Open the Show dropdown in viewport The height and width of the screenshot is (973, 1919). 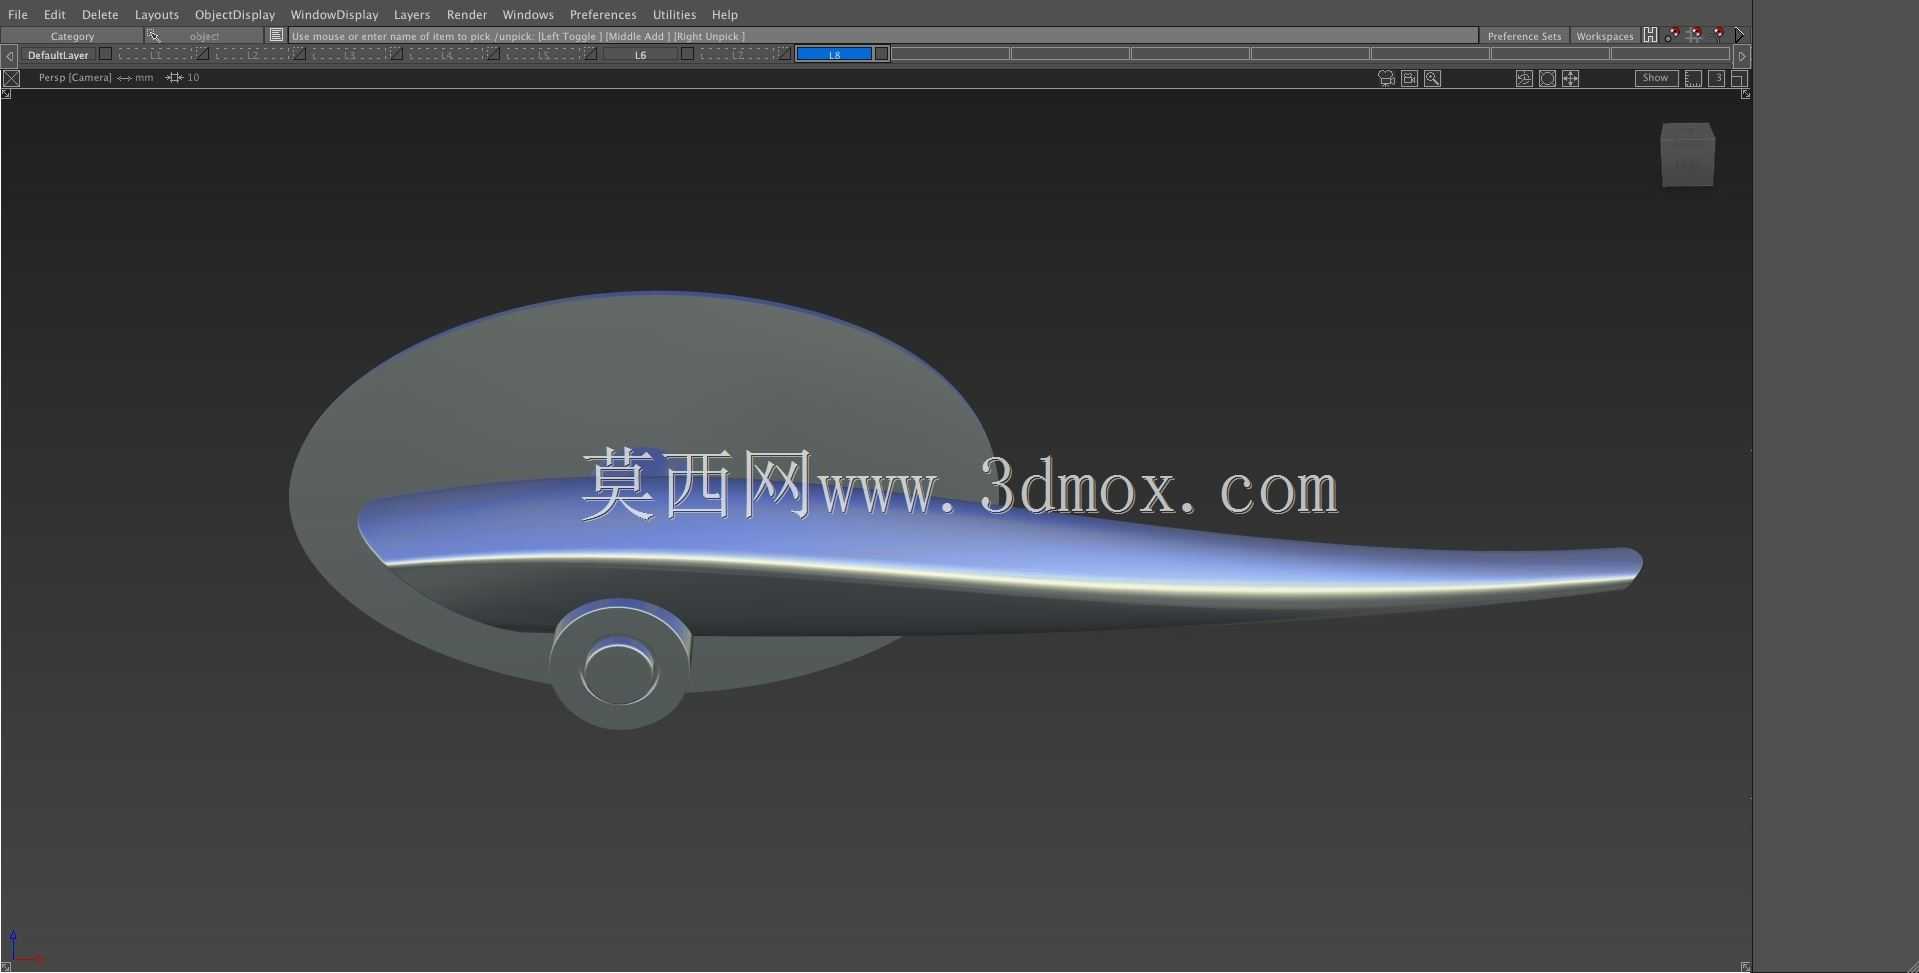pos(1656,78)
